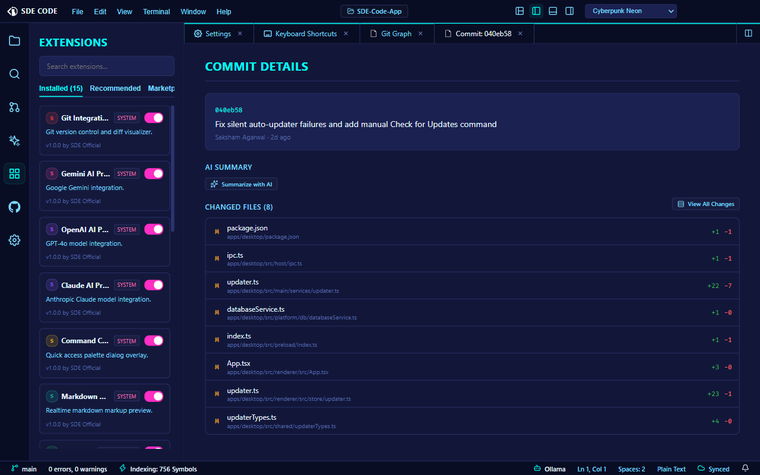Click the Search extensions input field
The image size is (760, 475).
point(107,66)
